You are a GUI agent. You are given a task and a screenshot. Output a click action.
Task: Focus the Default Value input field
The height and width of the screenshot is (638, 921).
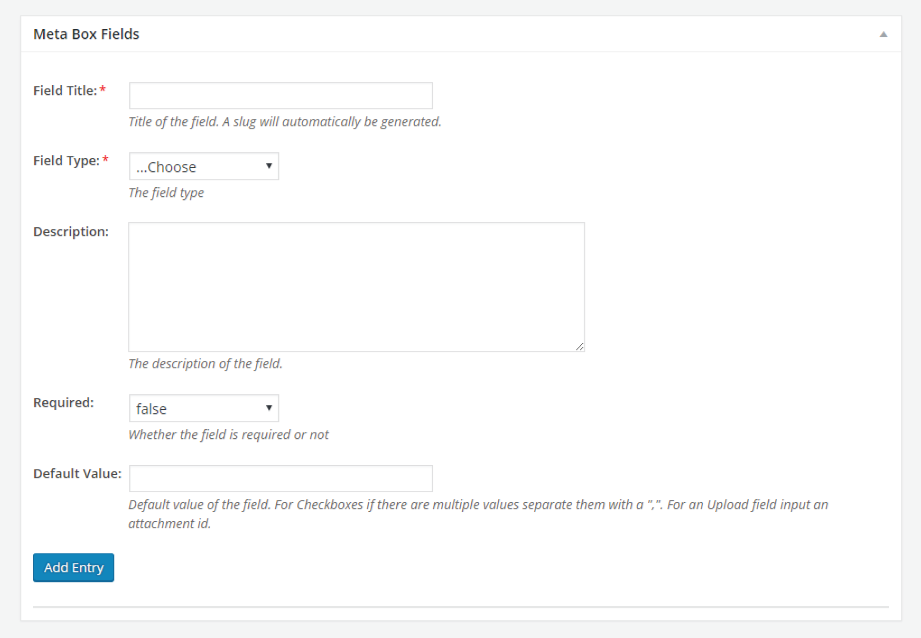coord(281,478)
